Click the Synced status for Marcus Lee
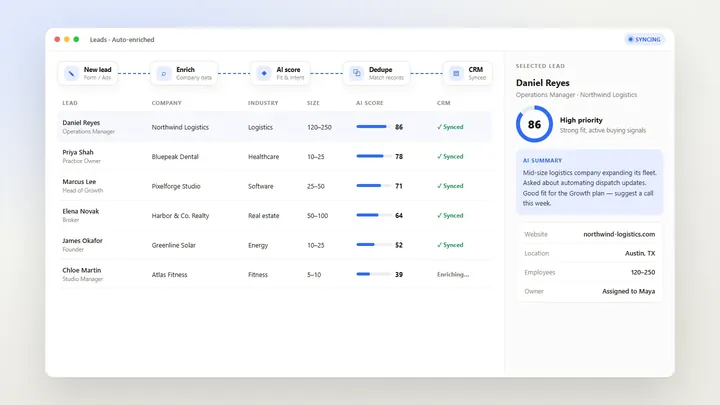 tap(450, 186)
